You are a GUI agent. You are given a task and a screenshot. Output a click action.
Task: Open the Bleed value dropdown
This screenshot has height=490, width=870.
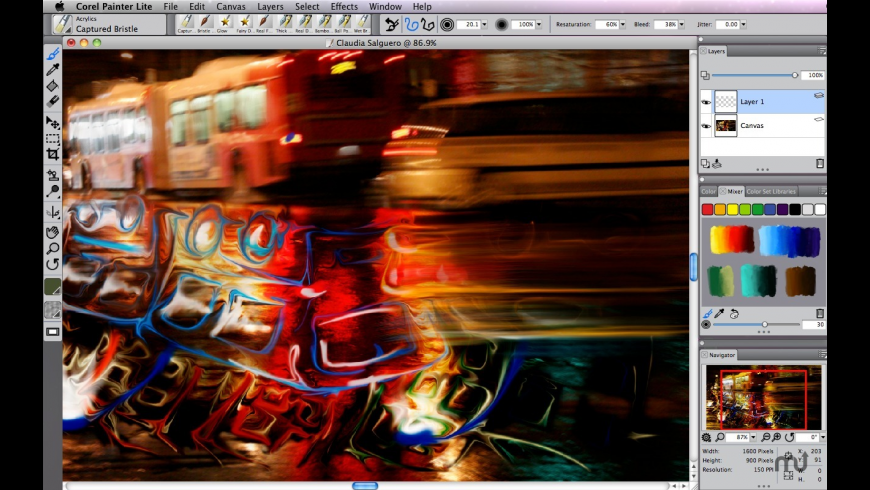click(691, 24)
